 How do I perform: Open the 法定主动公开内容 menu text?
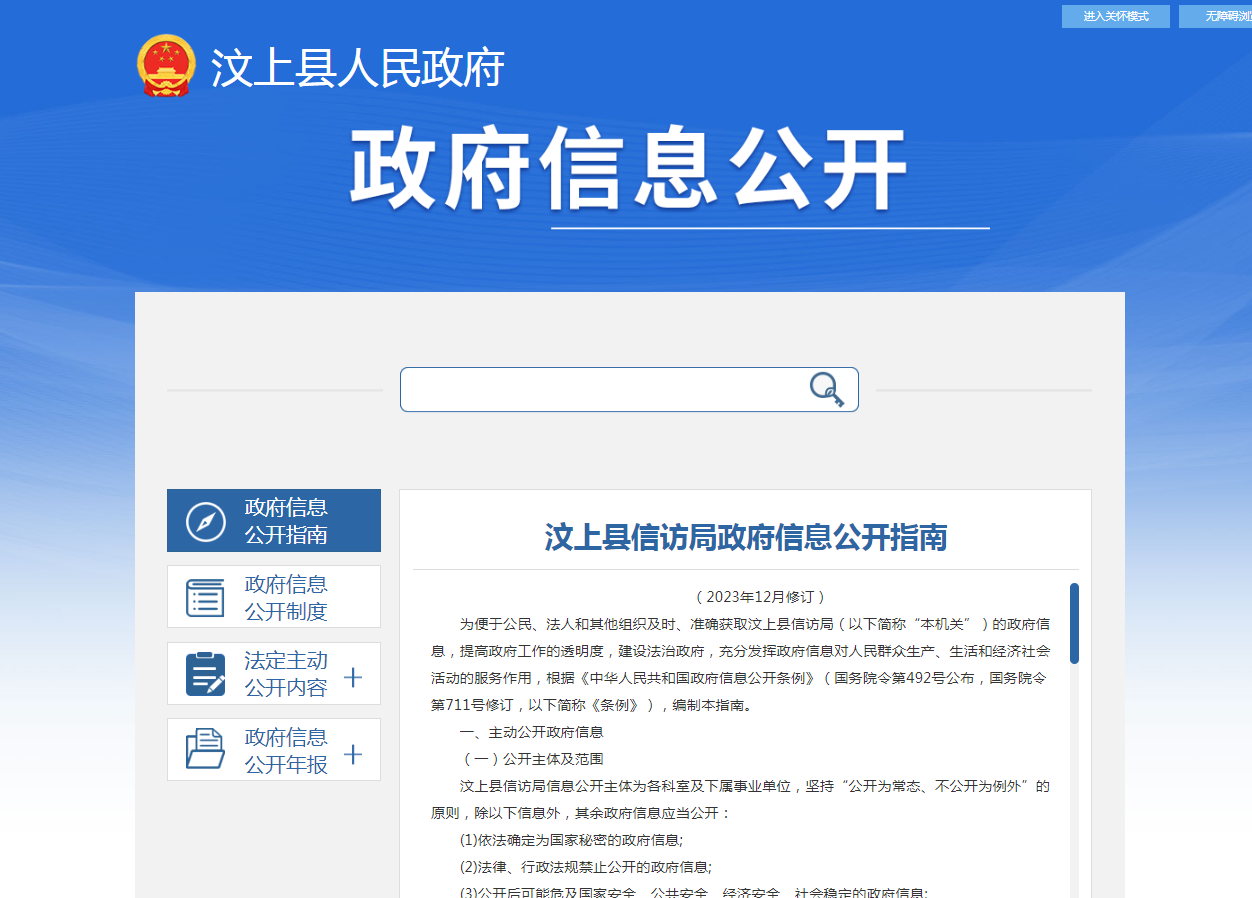(x=286, y=674)
